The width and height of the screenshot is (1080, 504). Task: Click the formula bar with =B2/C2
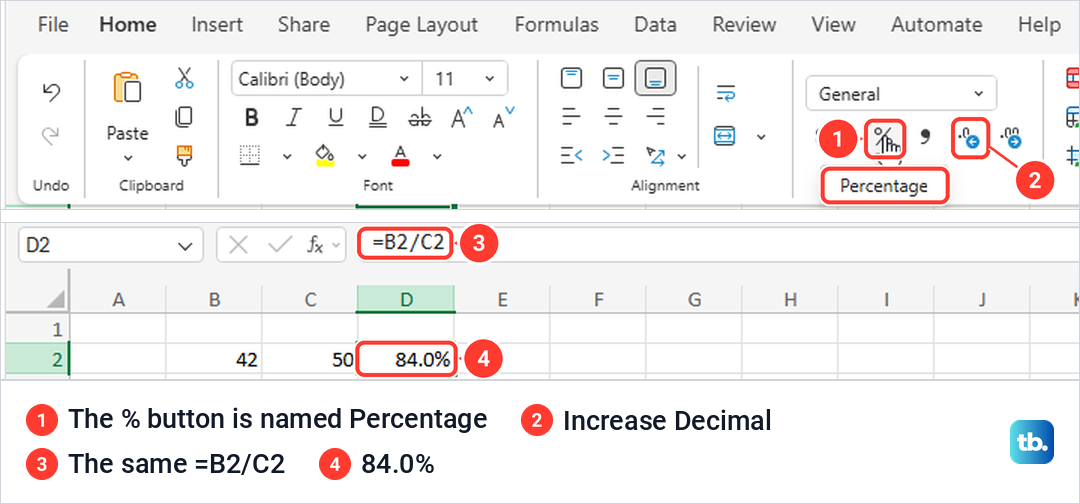coord(716,244)
